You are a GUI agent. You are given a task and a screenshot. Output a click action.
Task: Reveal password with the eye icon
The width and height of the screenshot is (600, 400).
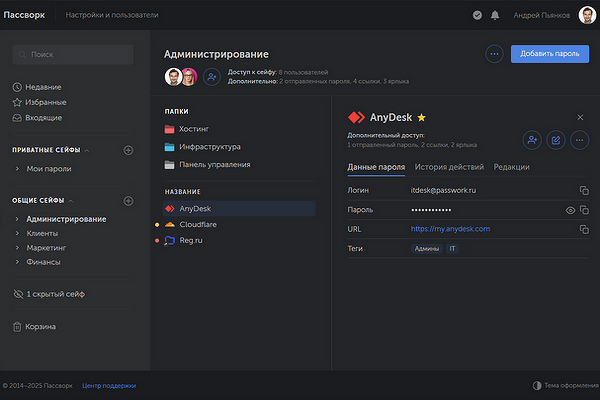coord(570,210)
